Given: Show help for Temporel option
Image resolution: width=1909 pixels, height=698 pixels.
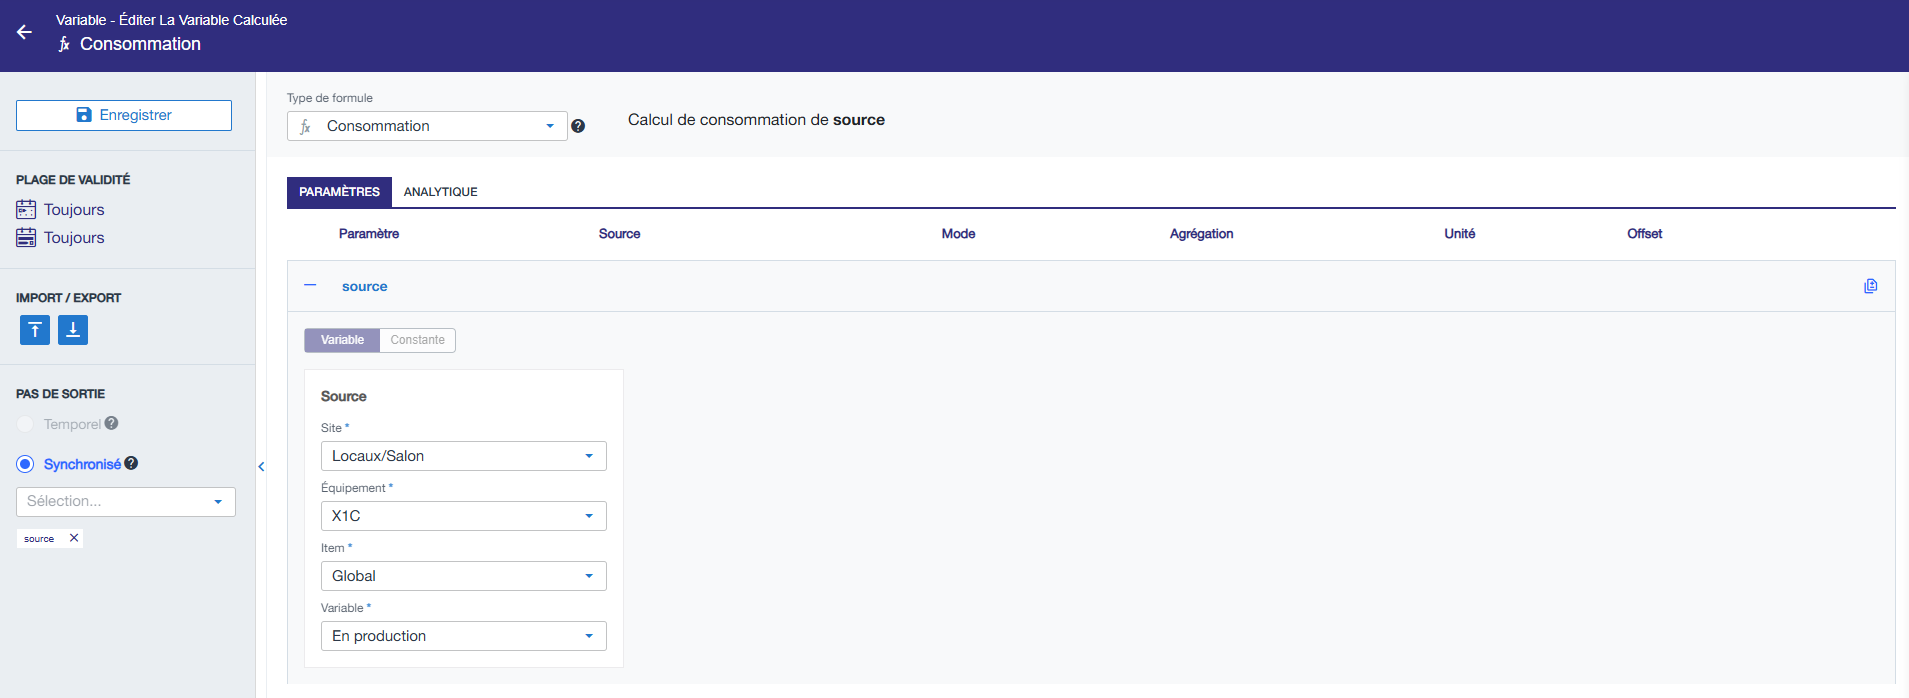Looking at the screenshot, I should pos(111,423).
